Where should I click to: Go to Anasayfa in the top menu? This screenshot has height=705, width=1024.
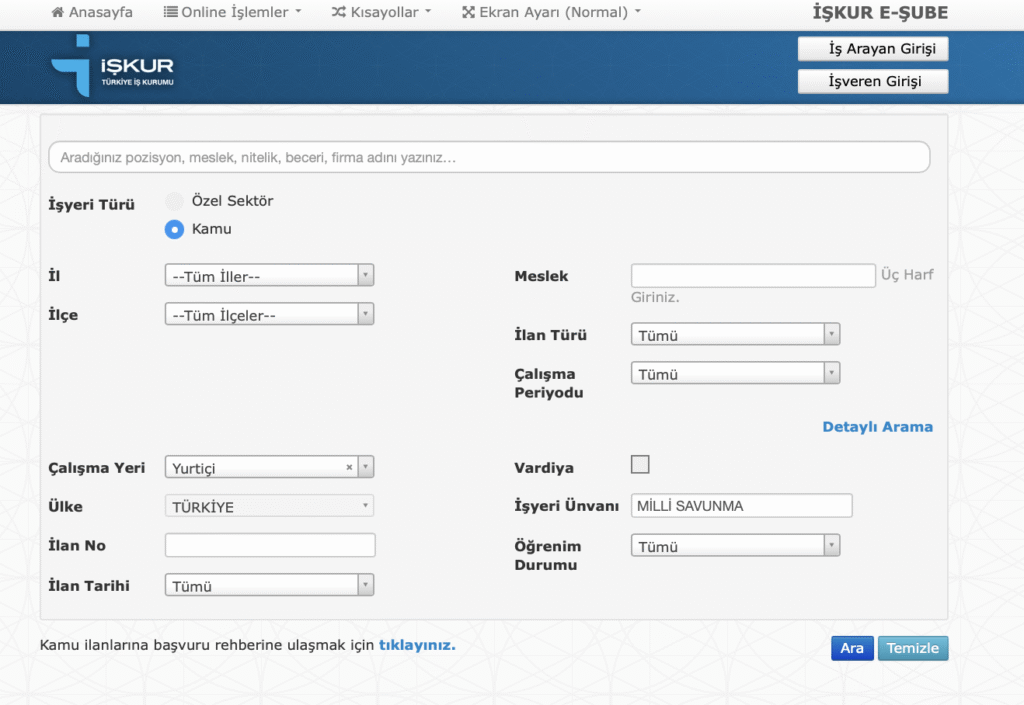click(92, 12)
